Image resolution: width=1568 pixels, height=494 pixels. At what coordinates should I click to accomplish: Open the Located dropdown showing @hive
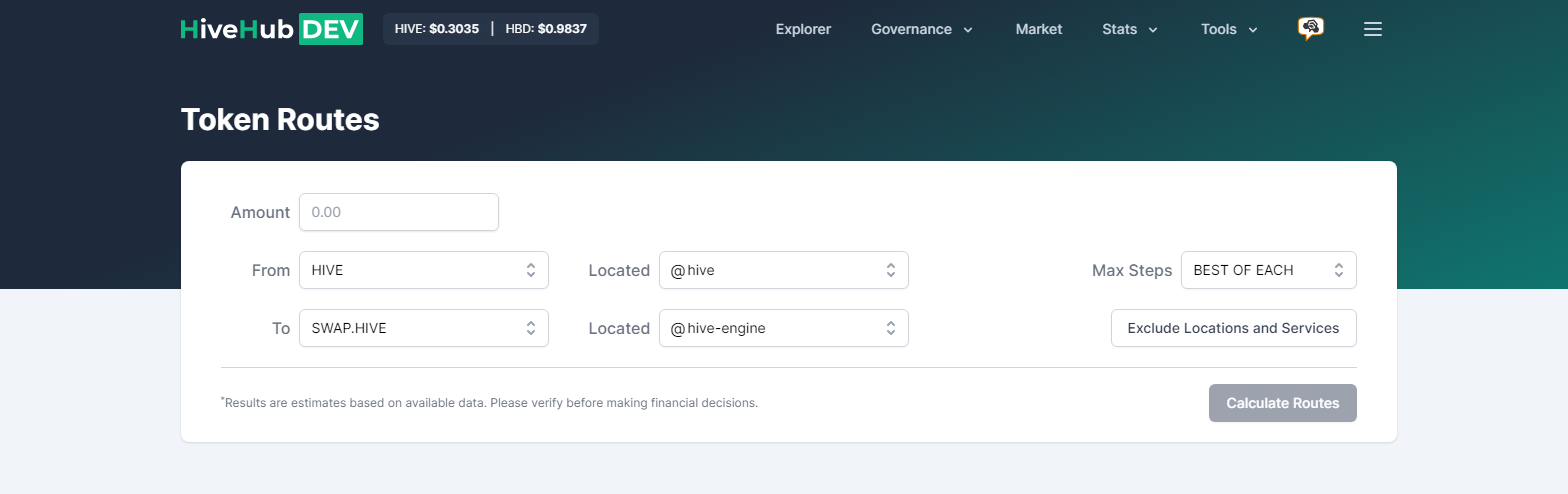tap(784, 270)
